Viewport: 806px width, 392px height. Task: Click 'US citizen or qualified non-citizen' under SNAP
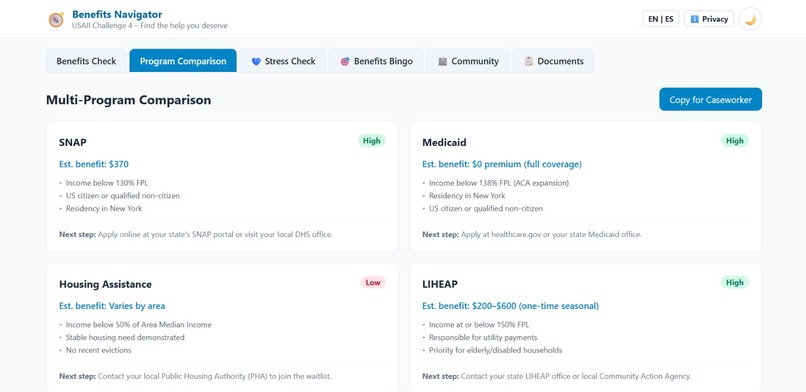(123, 196)
